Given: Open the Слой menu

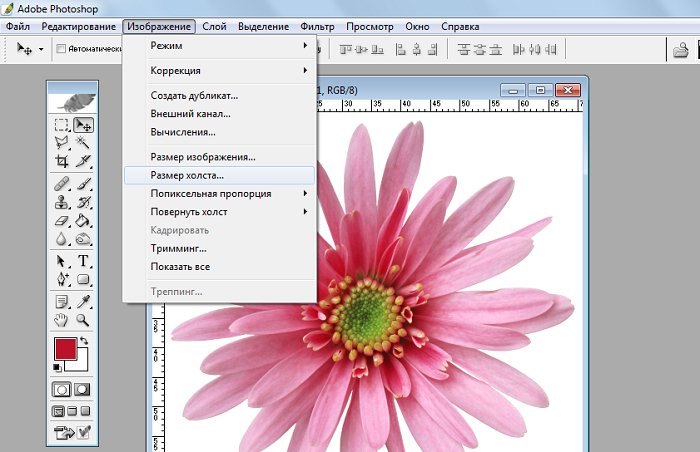Looking at the screenshot, I should (214, 26).
